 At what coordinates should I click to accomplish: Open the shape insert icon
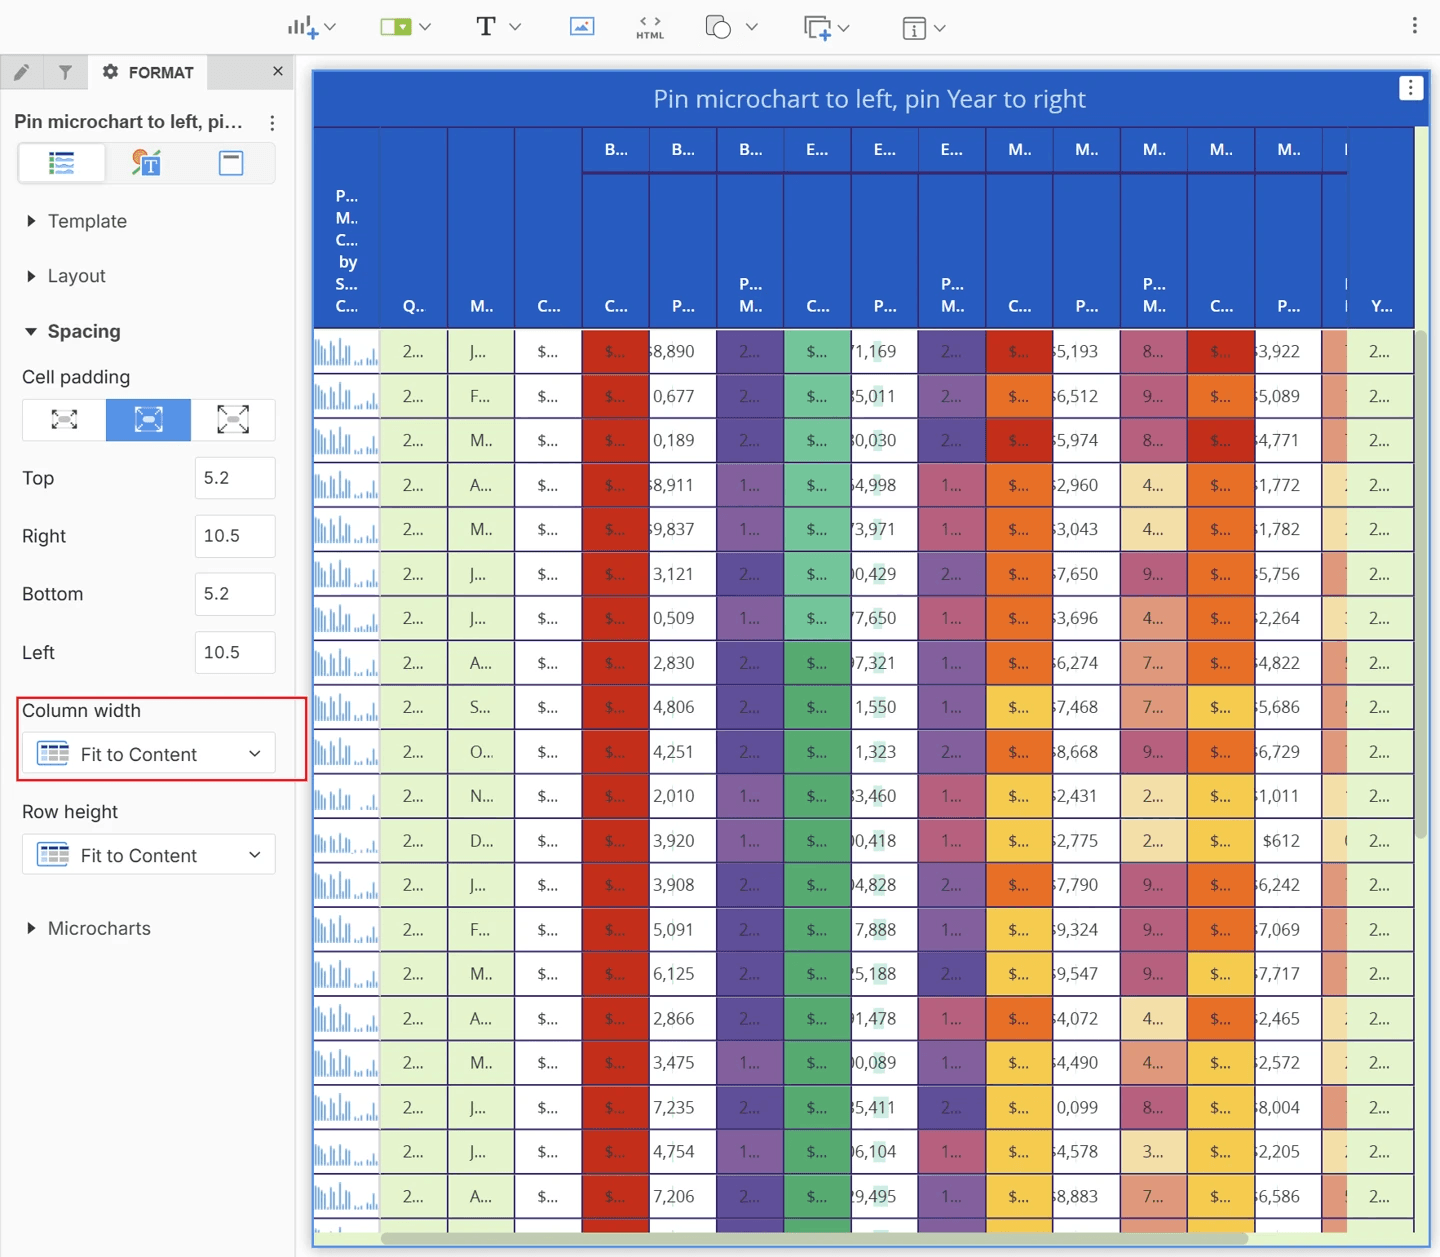(x=719, y=27)
